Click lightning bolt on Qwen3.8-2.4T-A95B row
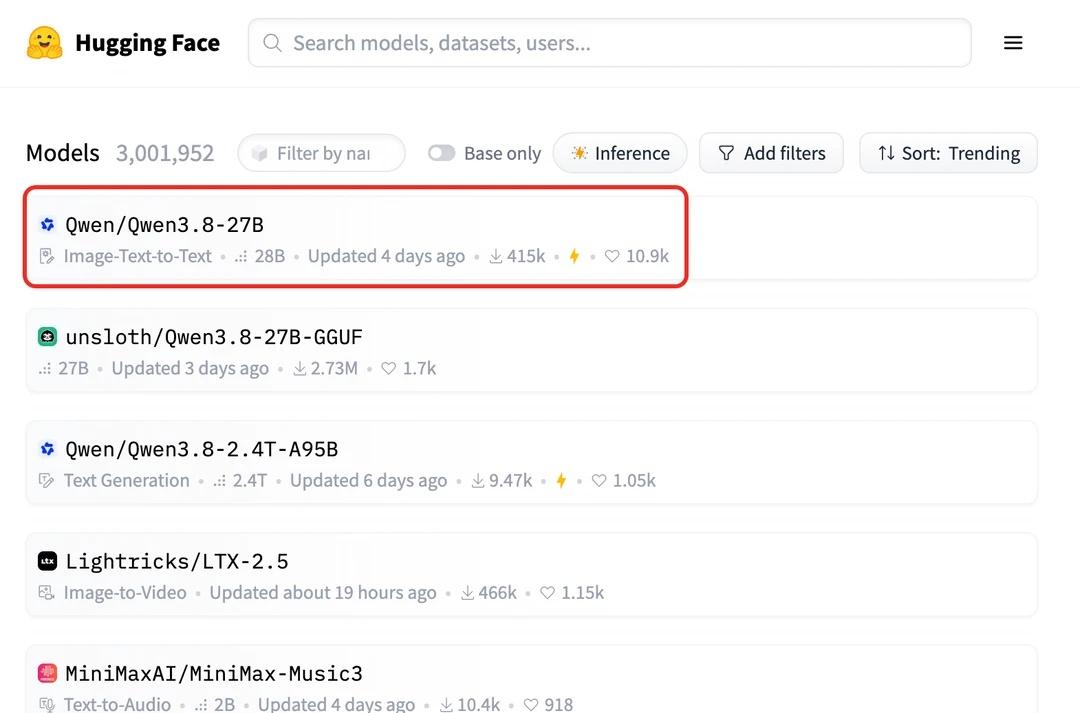1080x713 pixels. tap(561, 480)
